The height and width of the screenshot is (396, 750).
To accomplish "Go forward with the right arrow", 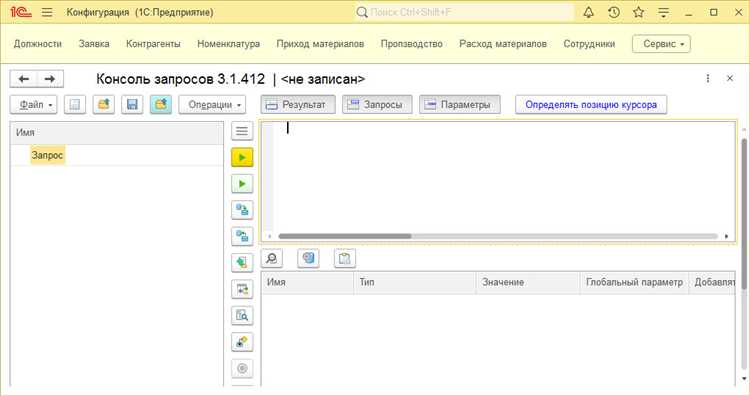I will (50, 79).
